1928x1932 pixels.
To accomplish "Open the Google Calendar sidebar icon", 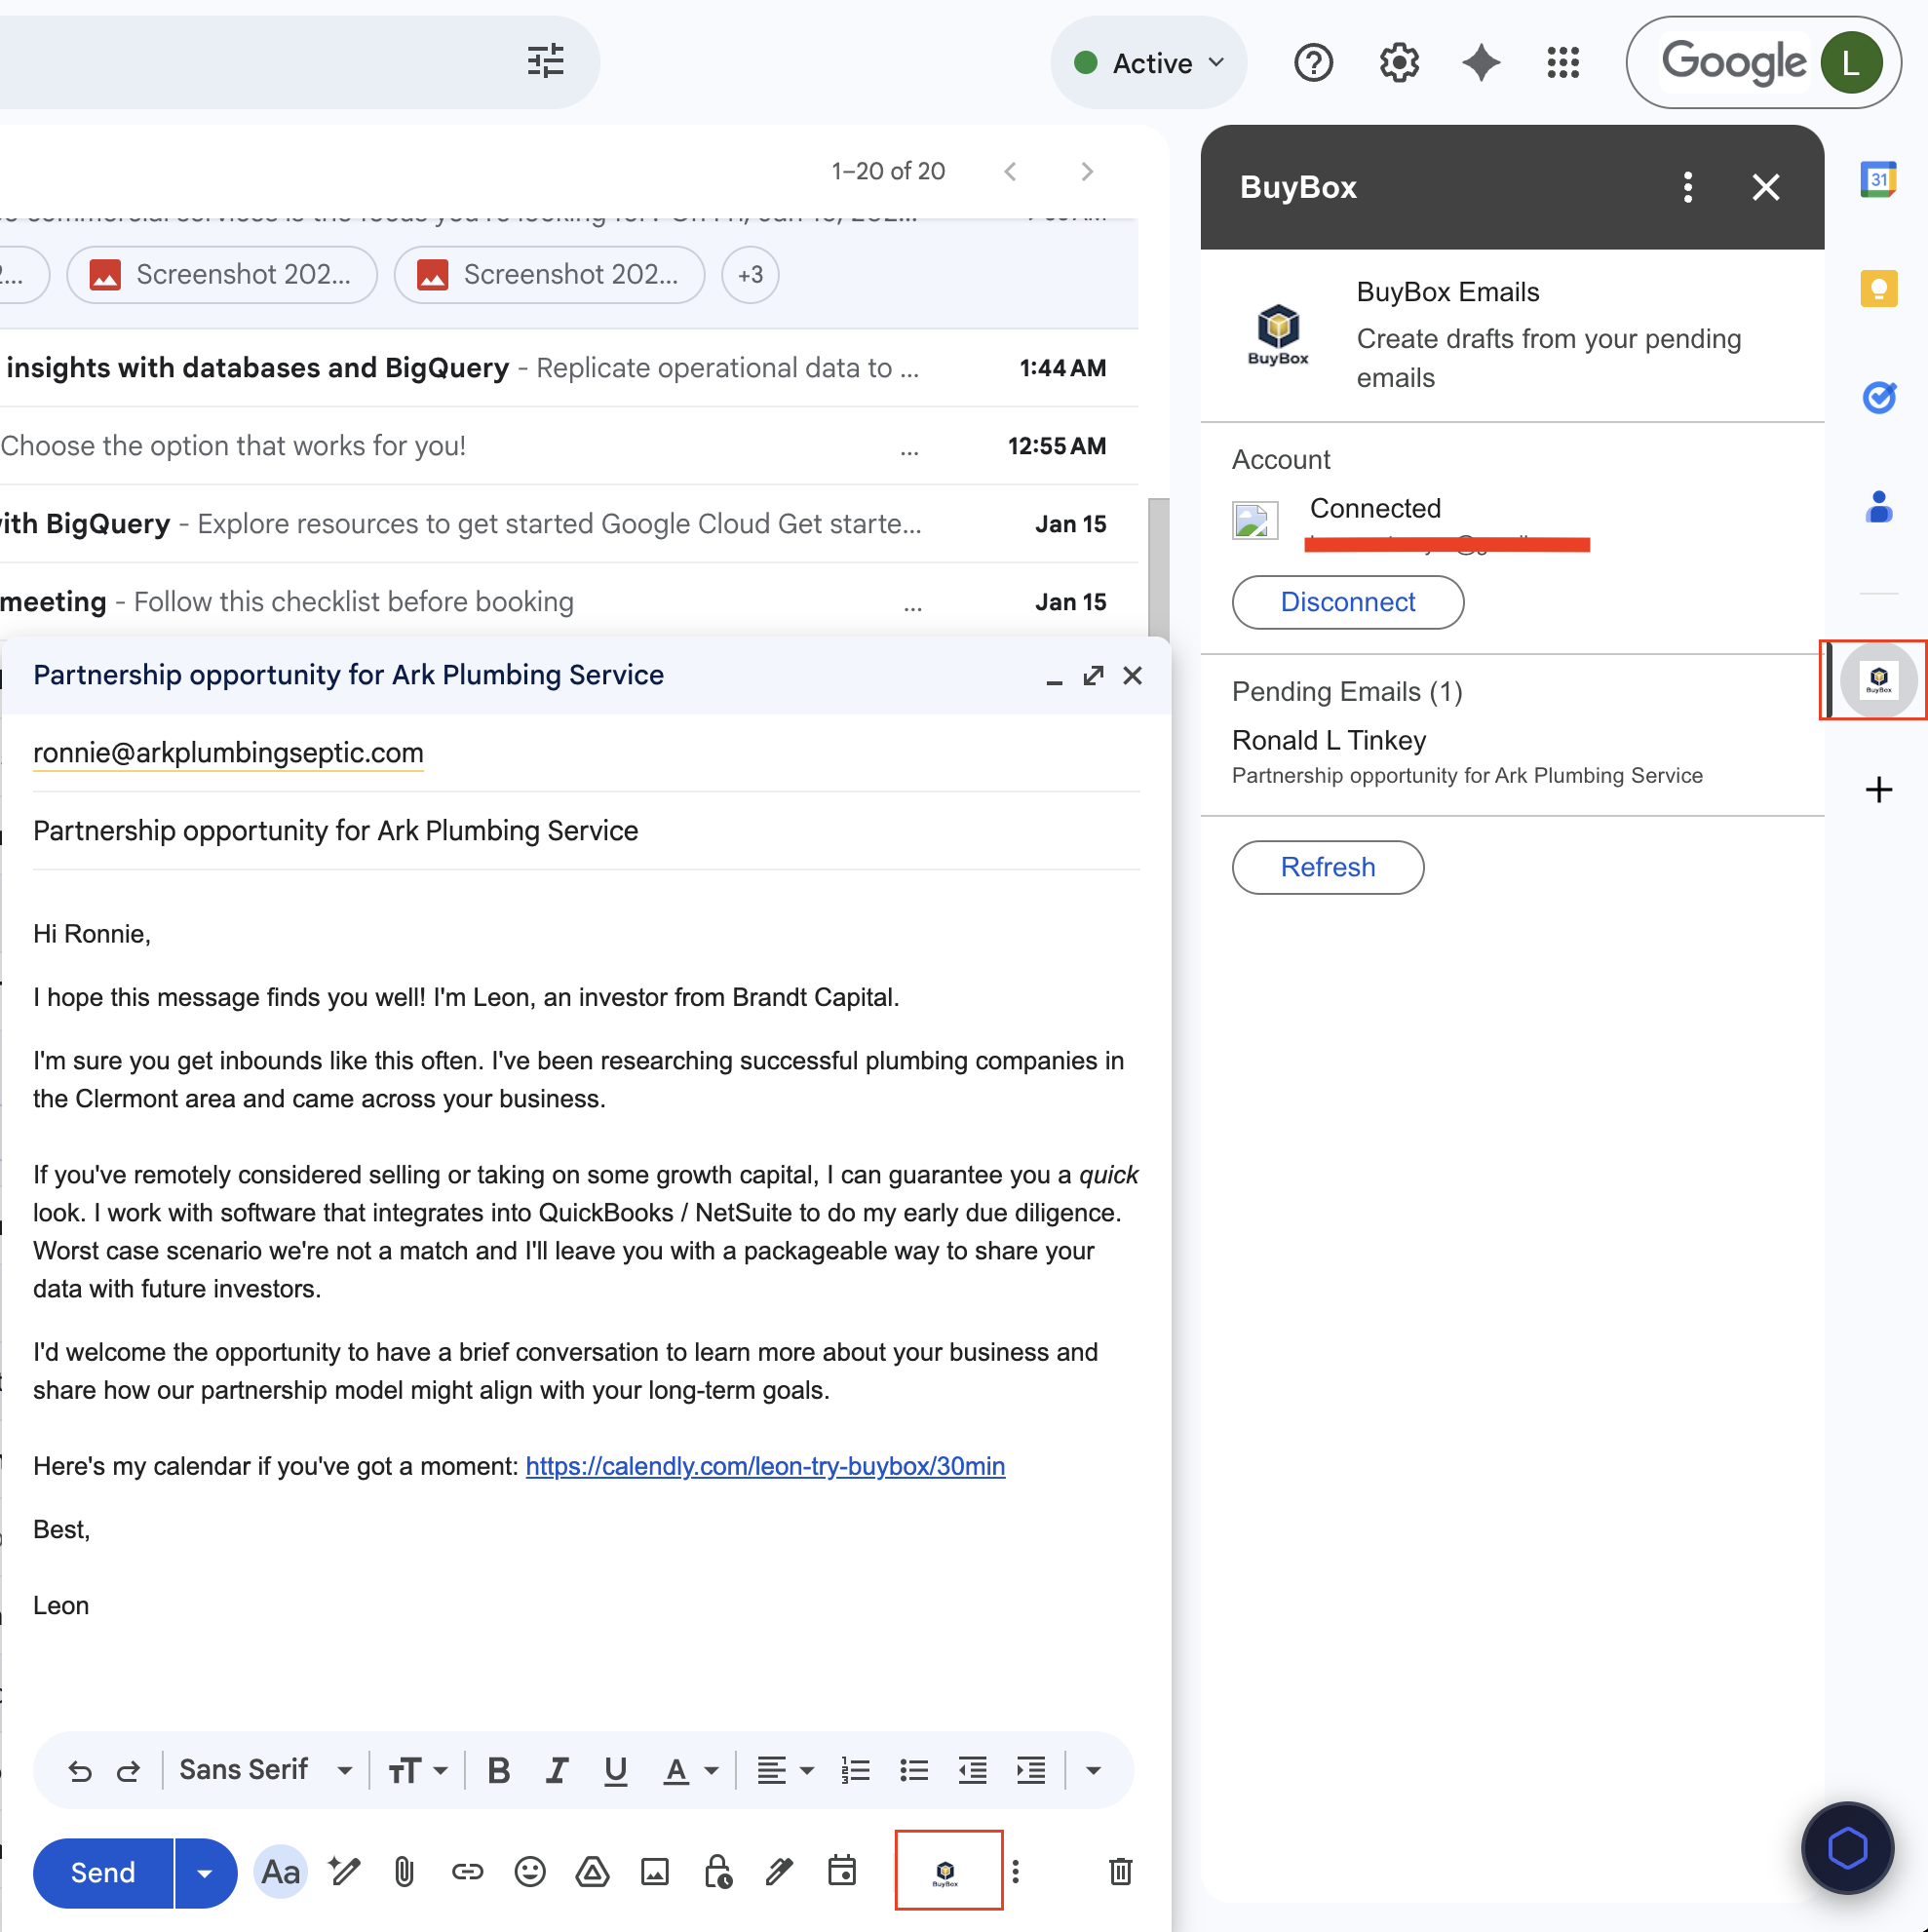I will (x=1878, y=180).
